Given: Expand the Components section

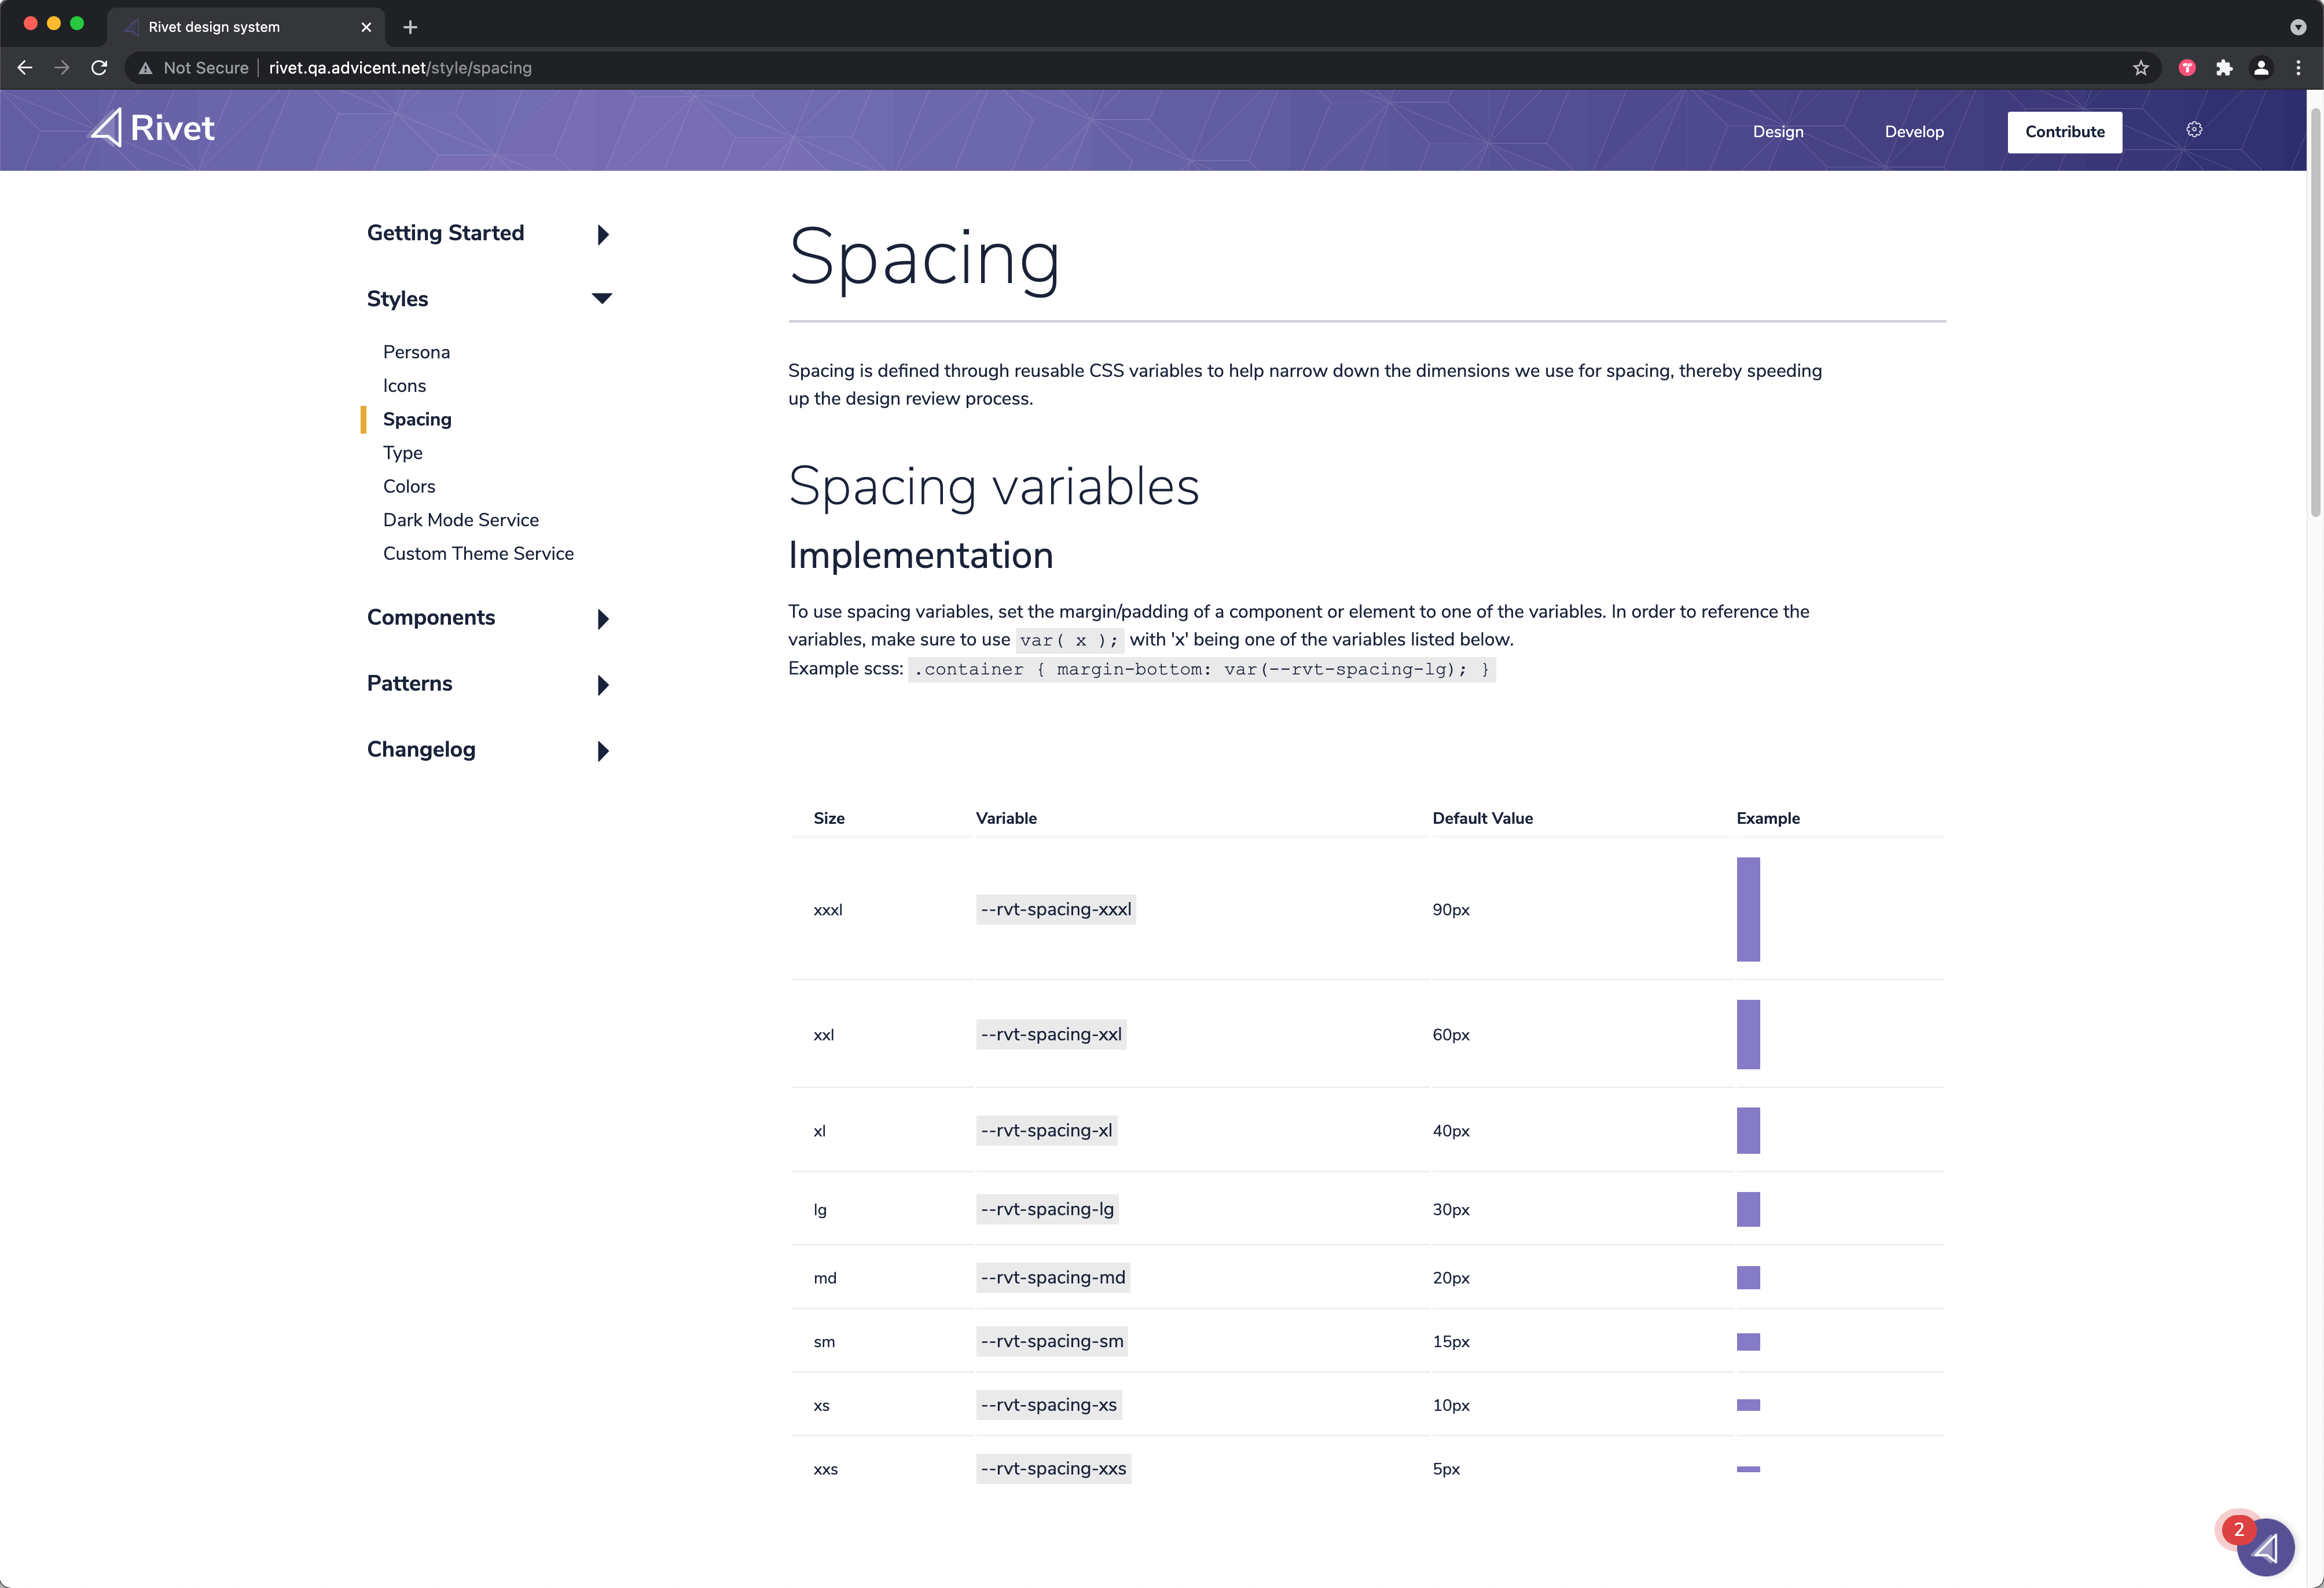Looking at the screenshot, I should (603, 619).
